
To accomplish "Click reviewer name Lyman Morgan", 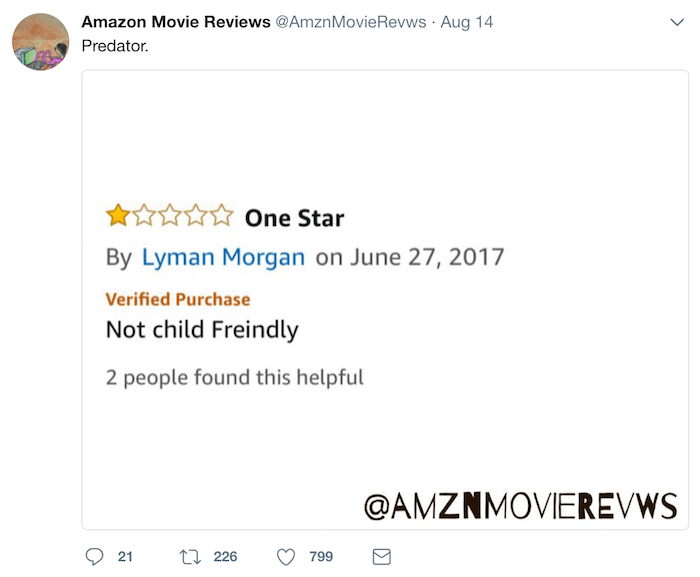I will (x=223, y=257).
